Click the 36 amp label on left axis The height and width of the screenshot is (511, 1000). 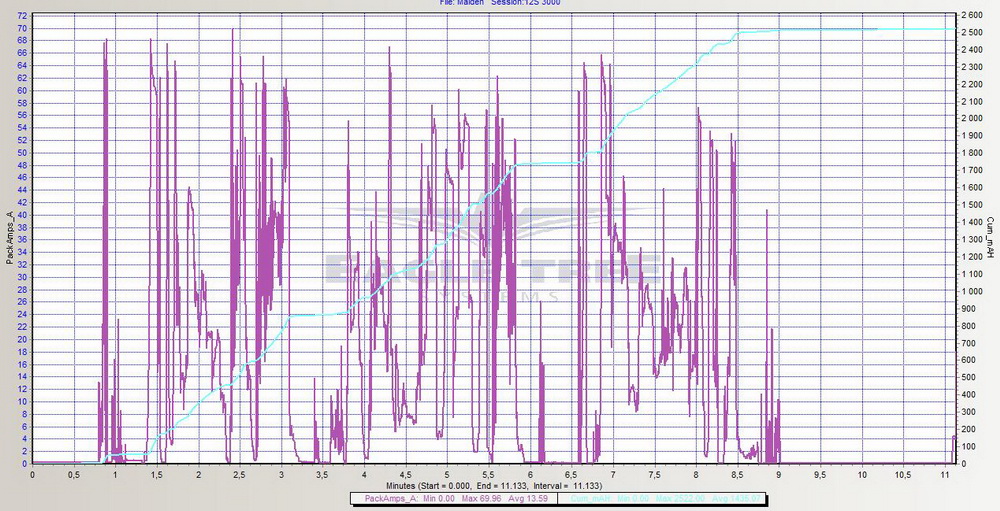pos(22,240)
